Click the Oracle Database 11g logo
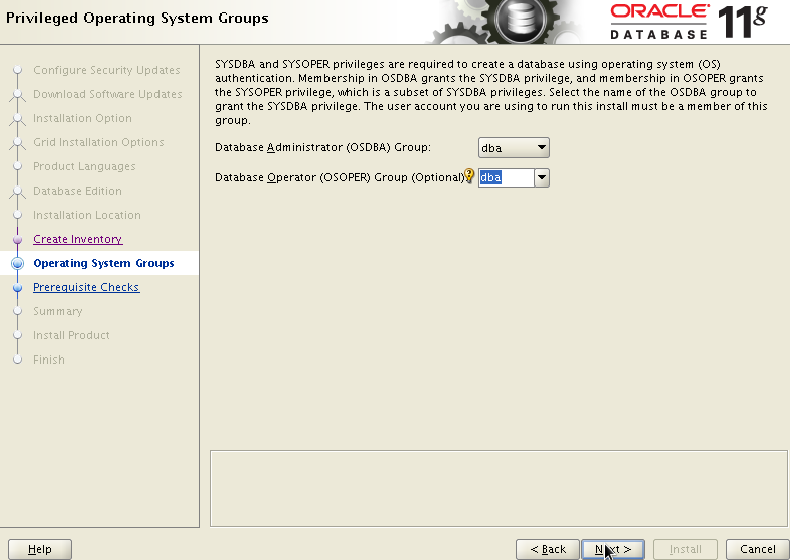The height and width of the screenshot is (560, 790). click(689, 21)
